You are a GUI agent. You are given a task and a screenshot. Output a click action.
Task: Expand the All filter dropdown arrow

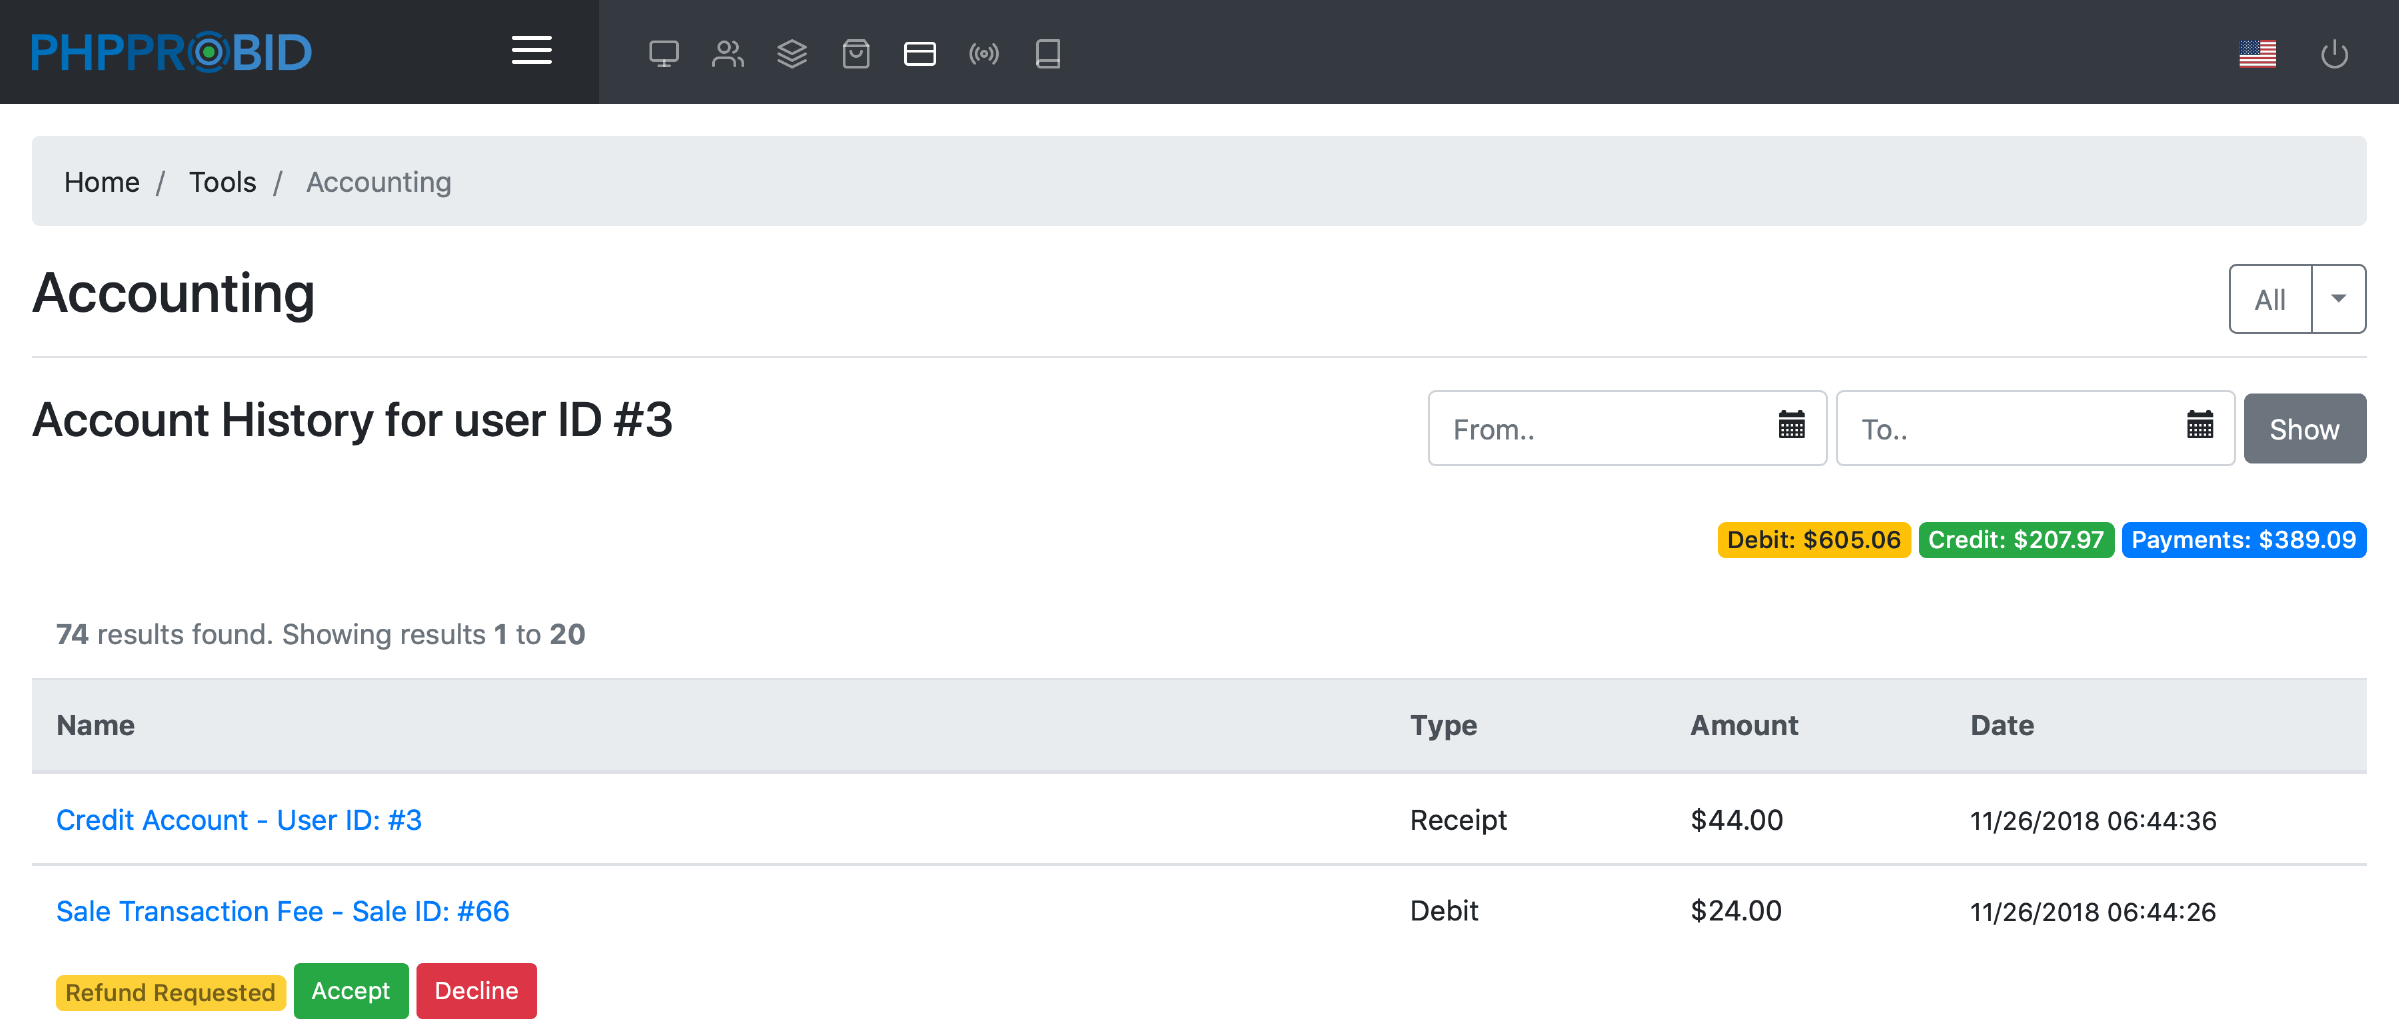pyautogui.click(x=2338, y=299)
